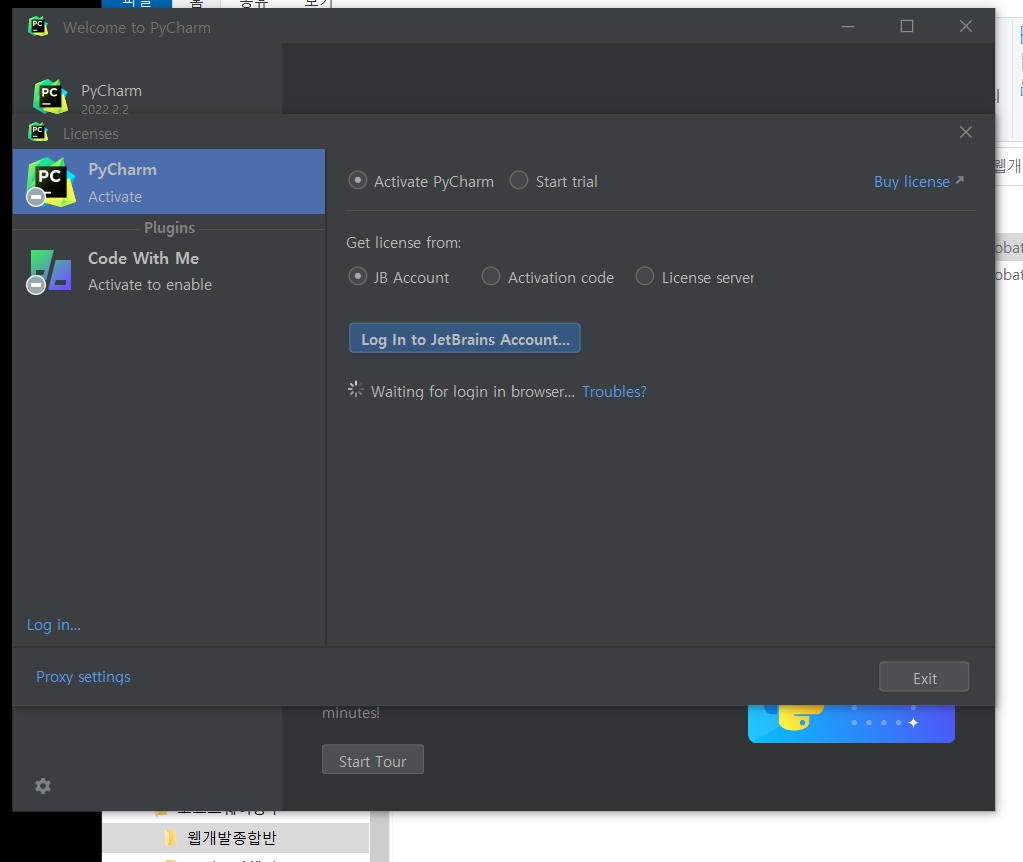Screen dimensions: 1023x862
Task: Click the PyCharm 2022.2.2 version text
Action: pyautogui.click(x=105, y=110)
